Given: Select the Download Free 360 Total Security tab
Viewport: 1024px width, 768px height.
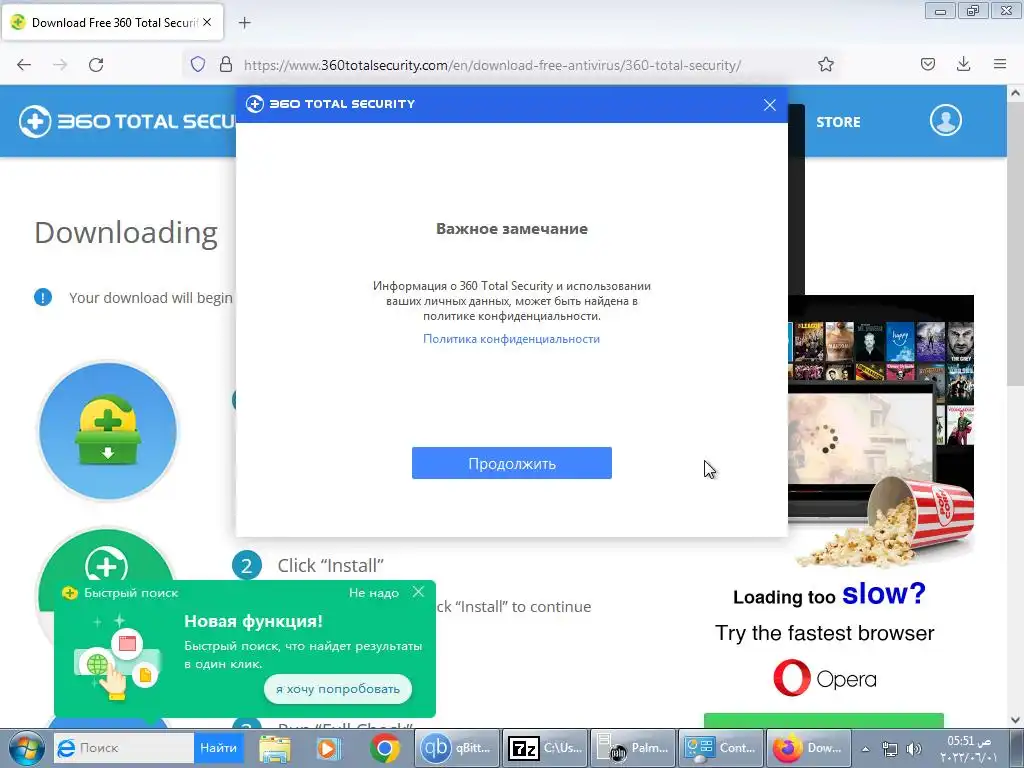Looking at the screenshot, I should [x=113, y=22].
